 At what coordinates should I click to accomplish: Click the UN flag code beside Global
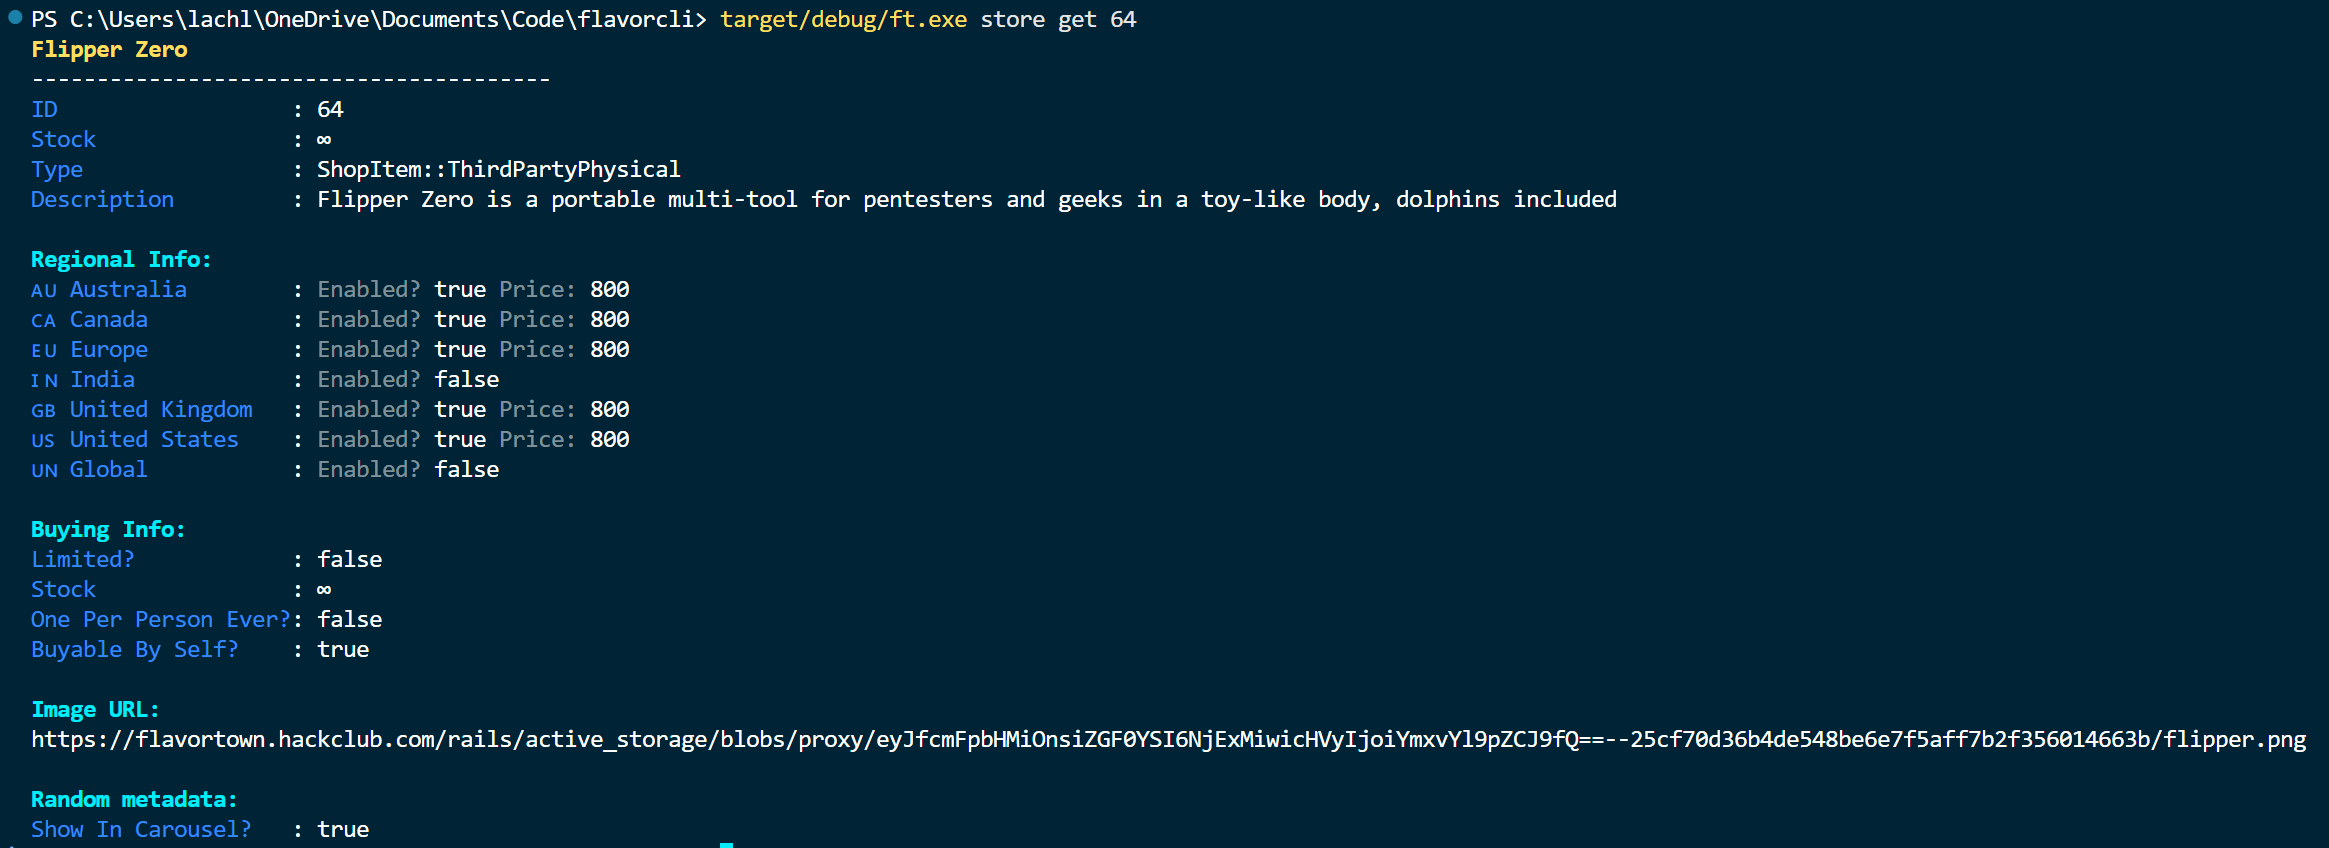coord(43,471)
